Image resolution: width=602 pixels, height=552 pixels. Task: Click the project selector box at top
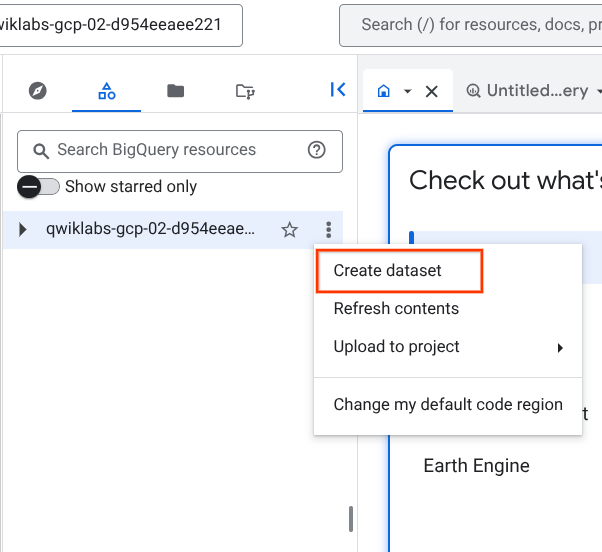[121, 25]
